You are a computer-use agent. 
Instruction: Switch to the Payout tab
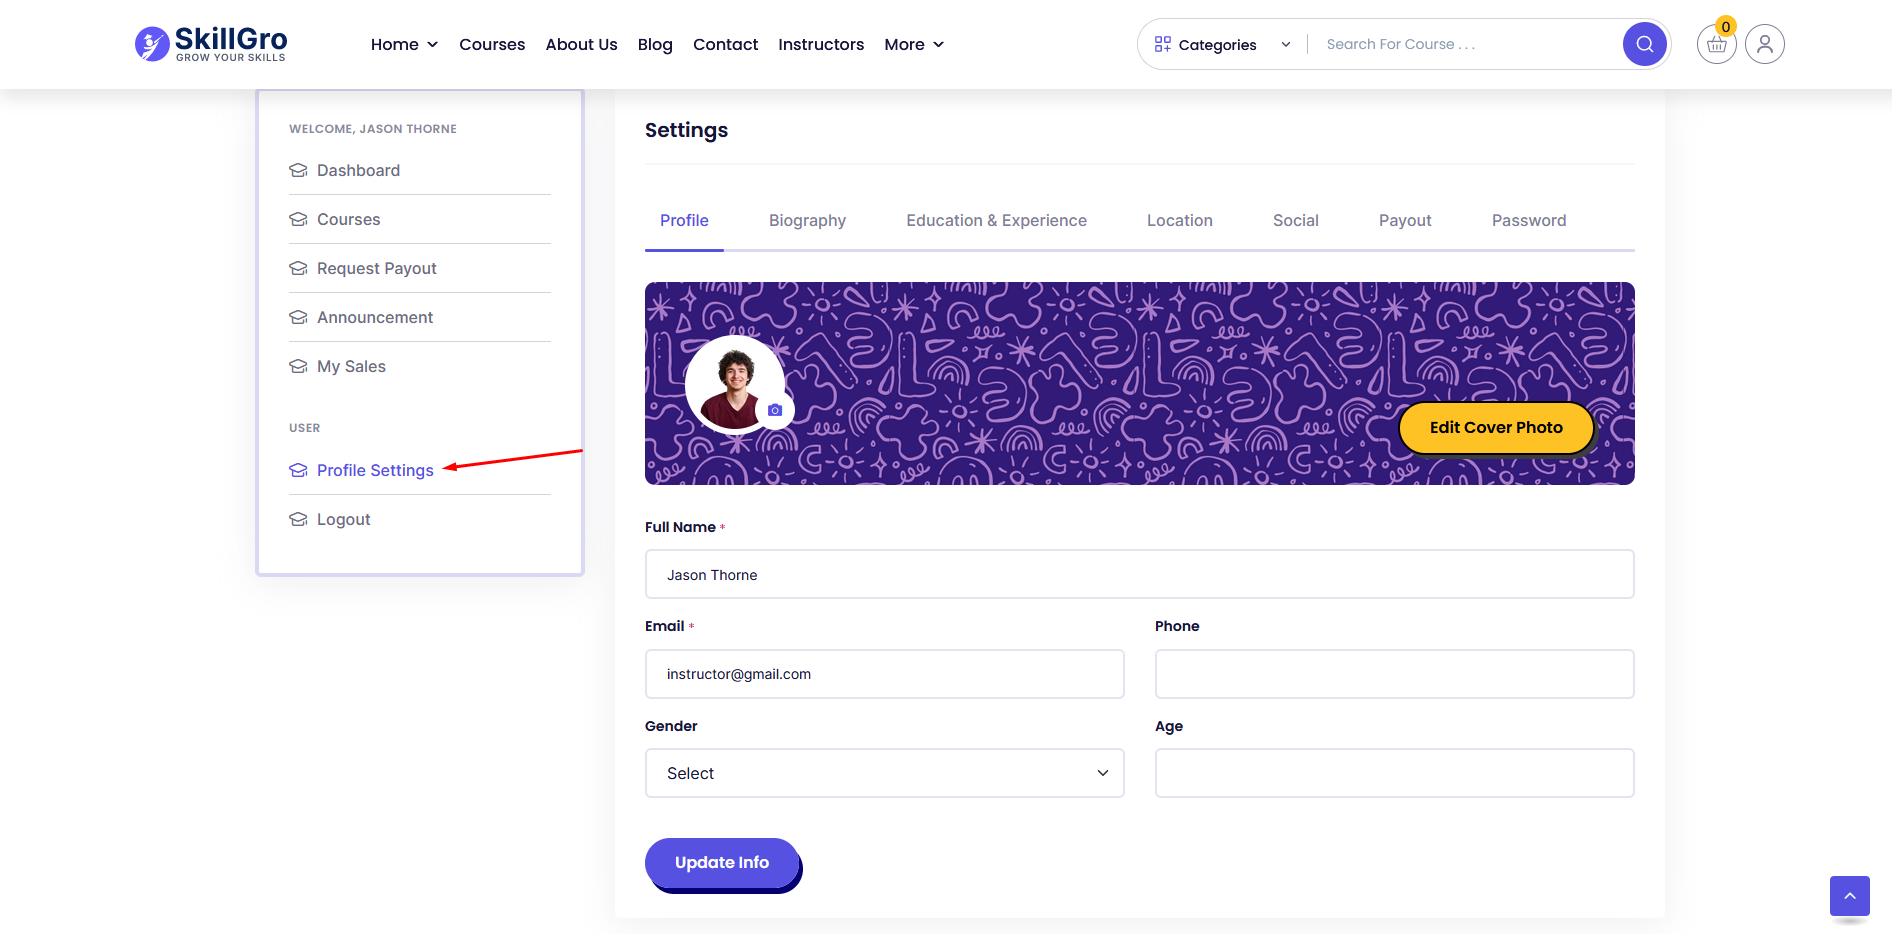click(1405, 220)
